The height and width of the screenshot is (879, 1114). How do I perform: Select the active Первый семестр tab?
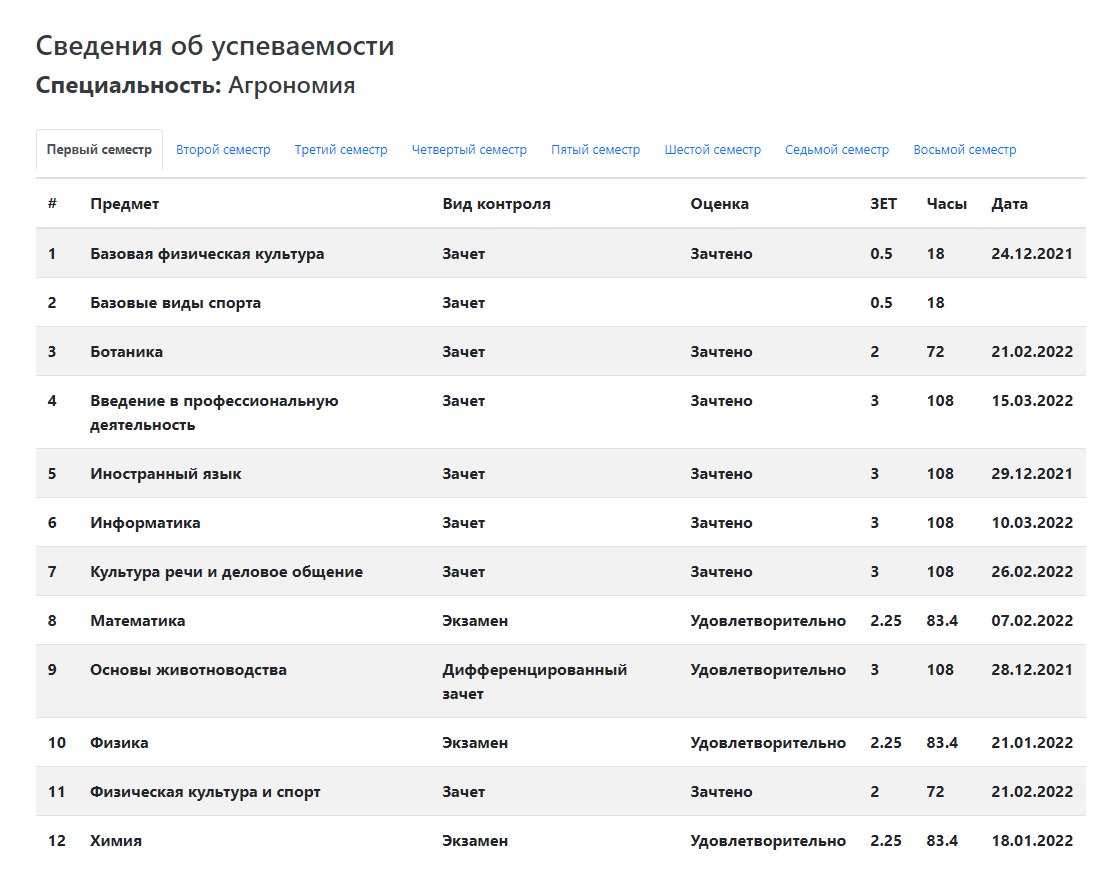99,150
